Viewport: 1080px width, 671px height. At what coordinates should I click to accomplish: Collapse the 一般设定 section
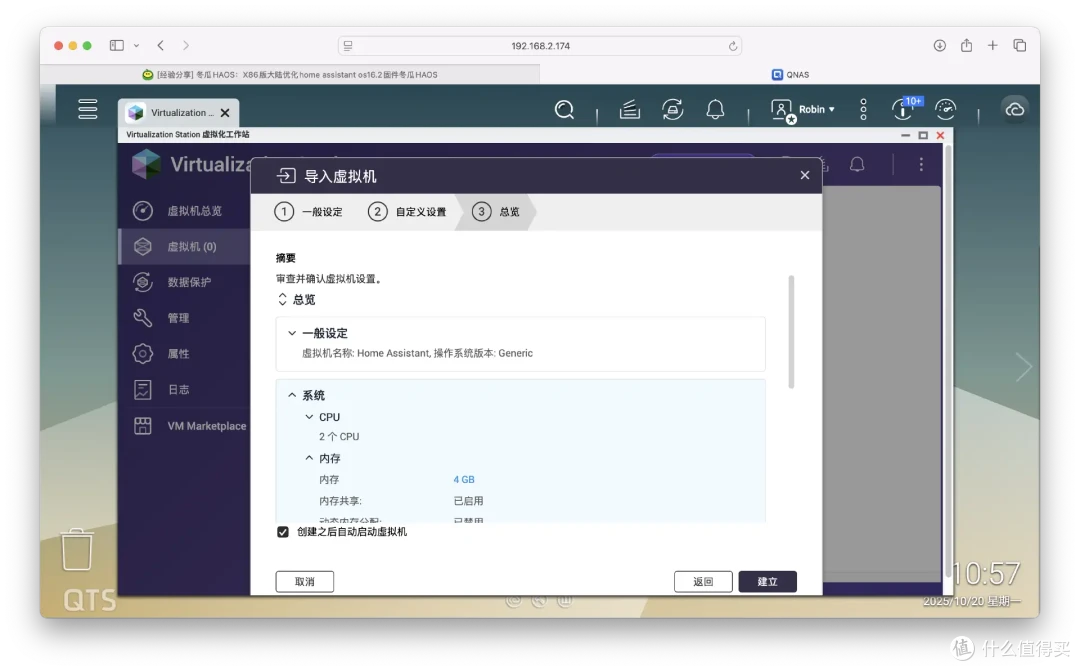click(x=292, y=333)
